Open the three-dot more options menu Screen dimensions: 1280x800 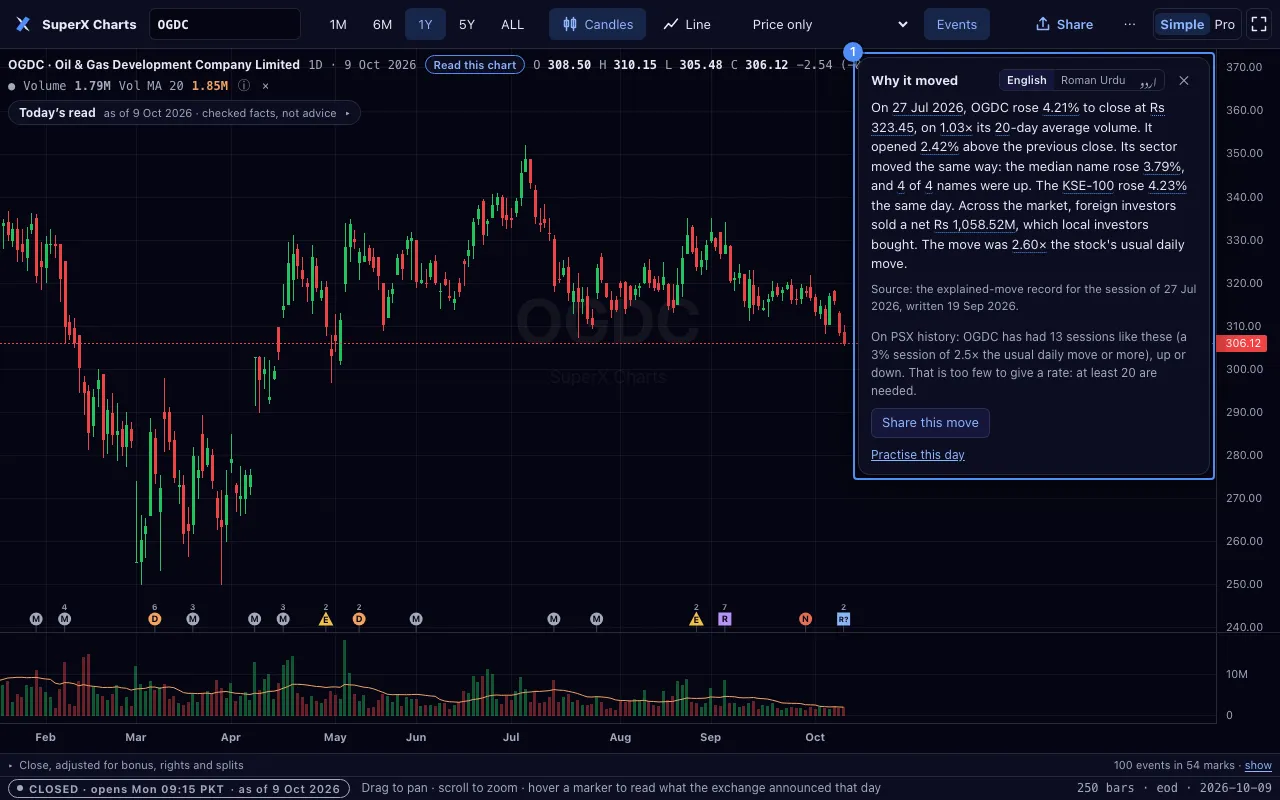(1130, 24)
